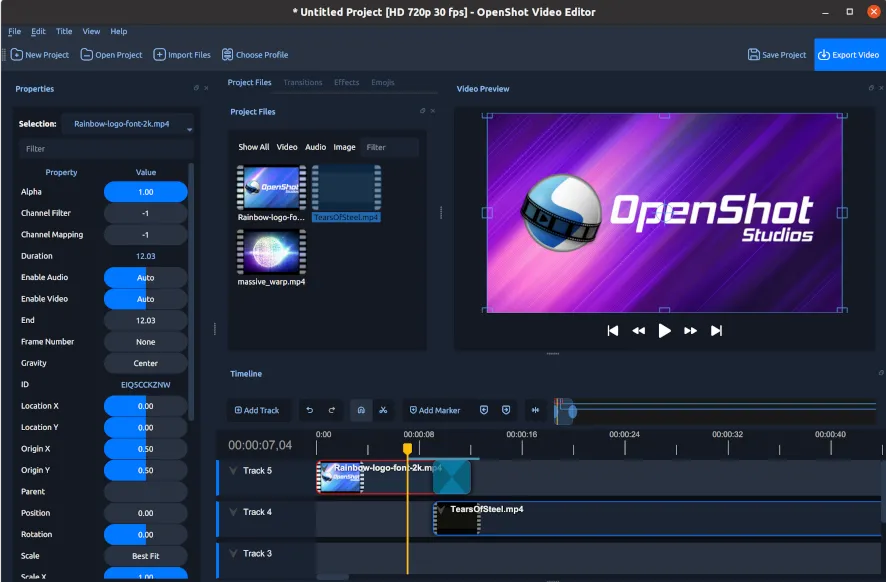Set Enable Audio property to Auto
This screenshot has height=582, width=886.
coord(145,277)
